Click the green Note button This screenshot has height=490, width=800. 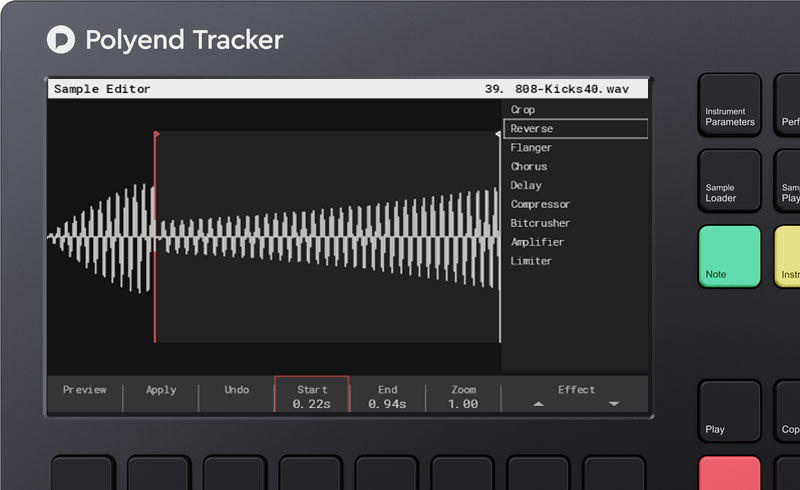(x=730, y=257)
